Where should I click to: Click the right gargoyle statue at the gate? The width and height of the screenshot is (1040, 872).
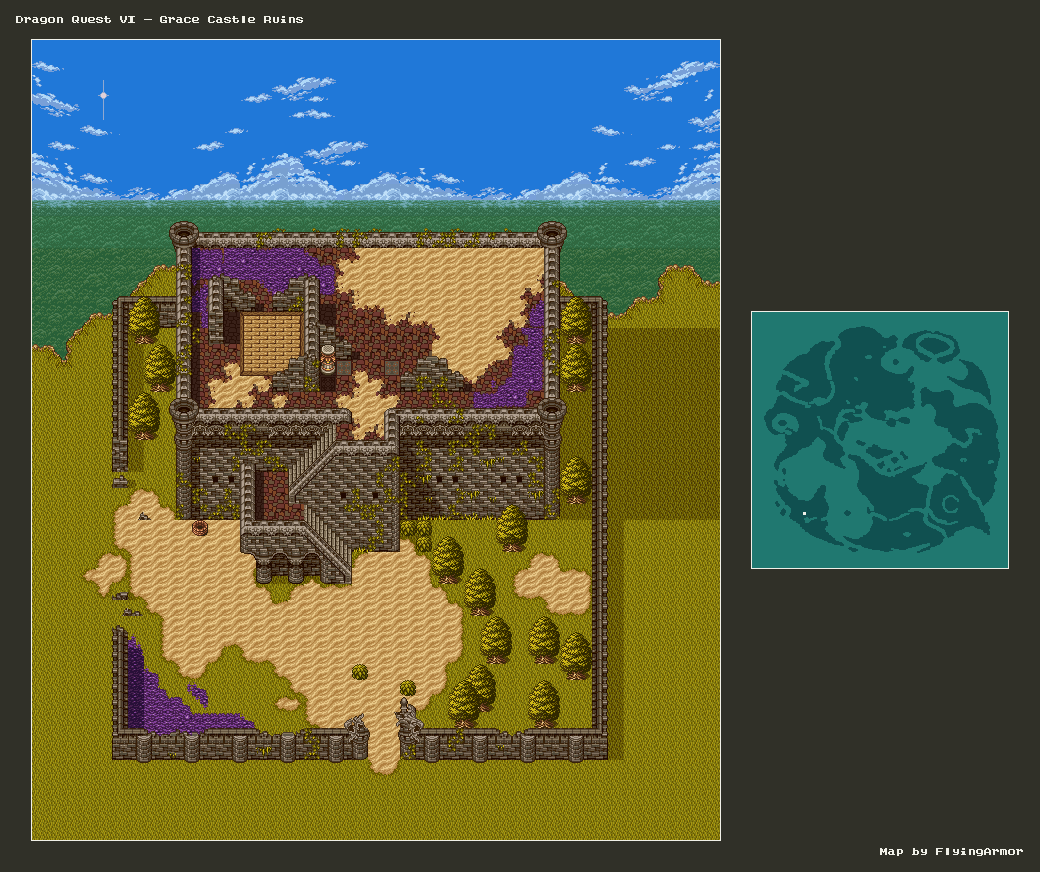(x=408, y=719)
